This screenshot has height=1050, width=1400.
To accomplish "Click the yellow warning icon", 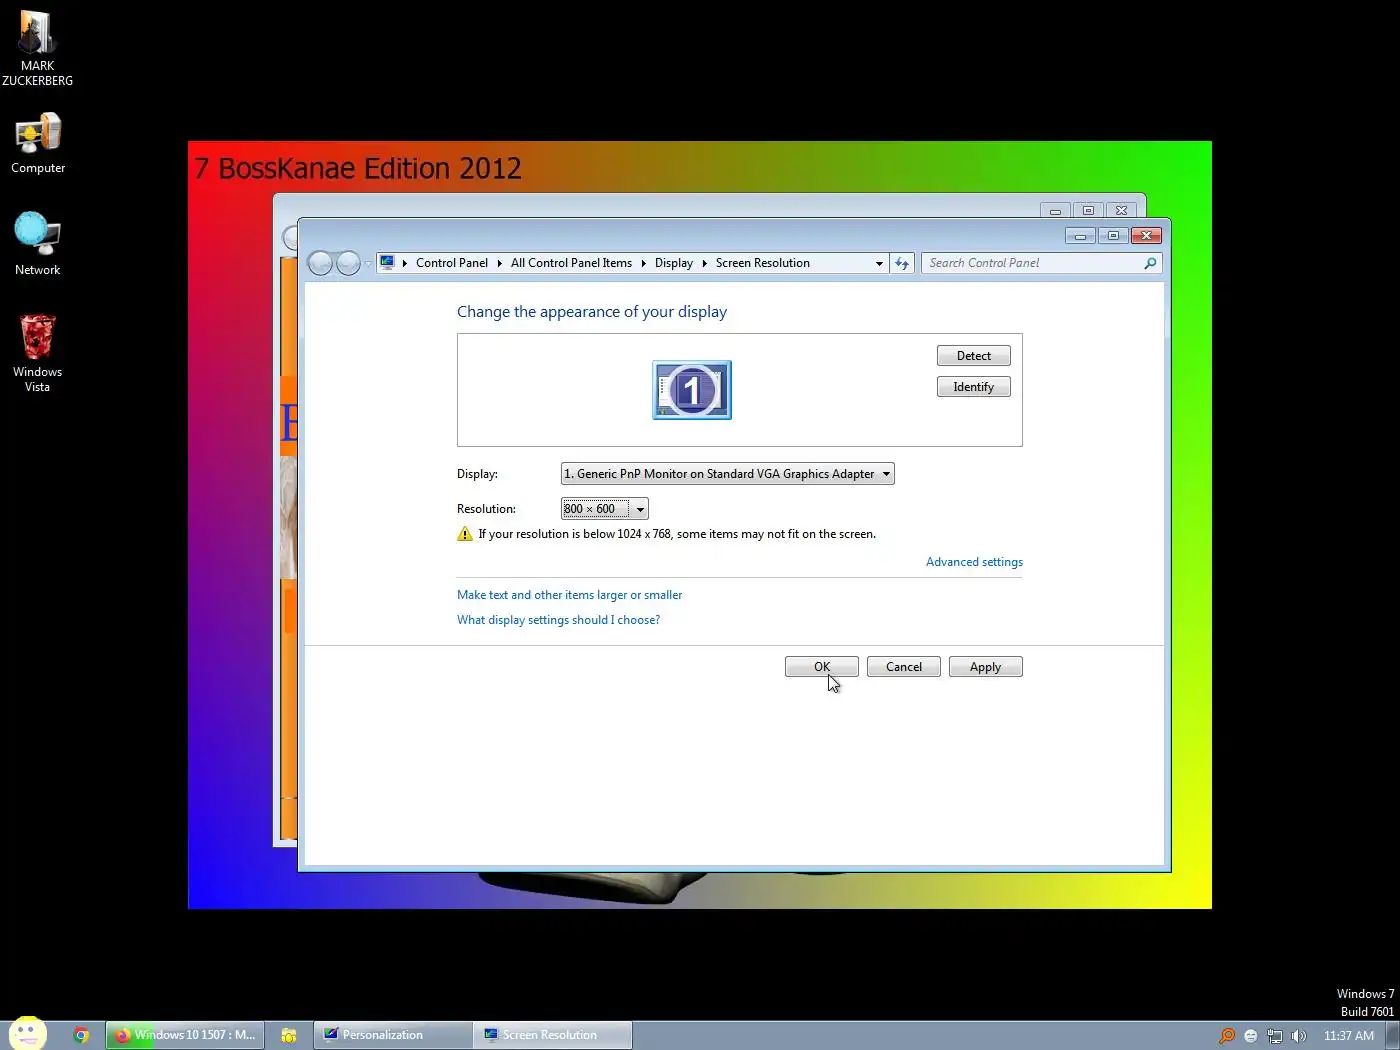I will tap(465, 534).
